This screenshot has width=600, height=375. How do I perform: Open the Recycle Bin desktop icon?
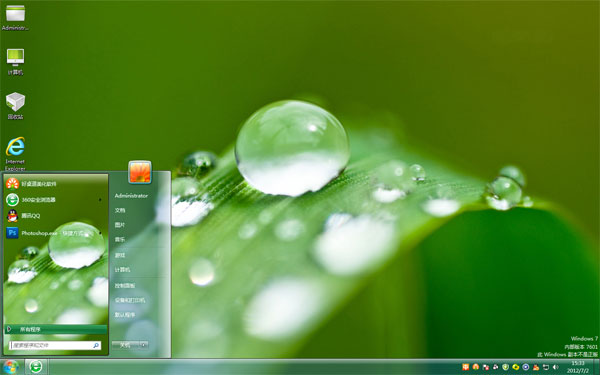coord(15,106)
